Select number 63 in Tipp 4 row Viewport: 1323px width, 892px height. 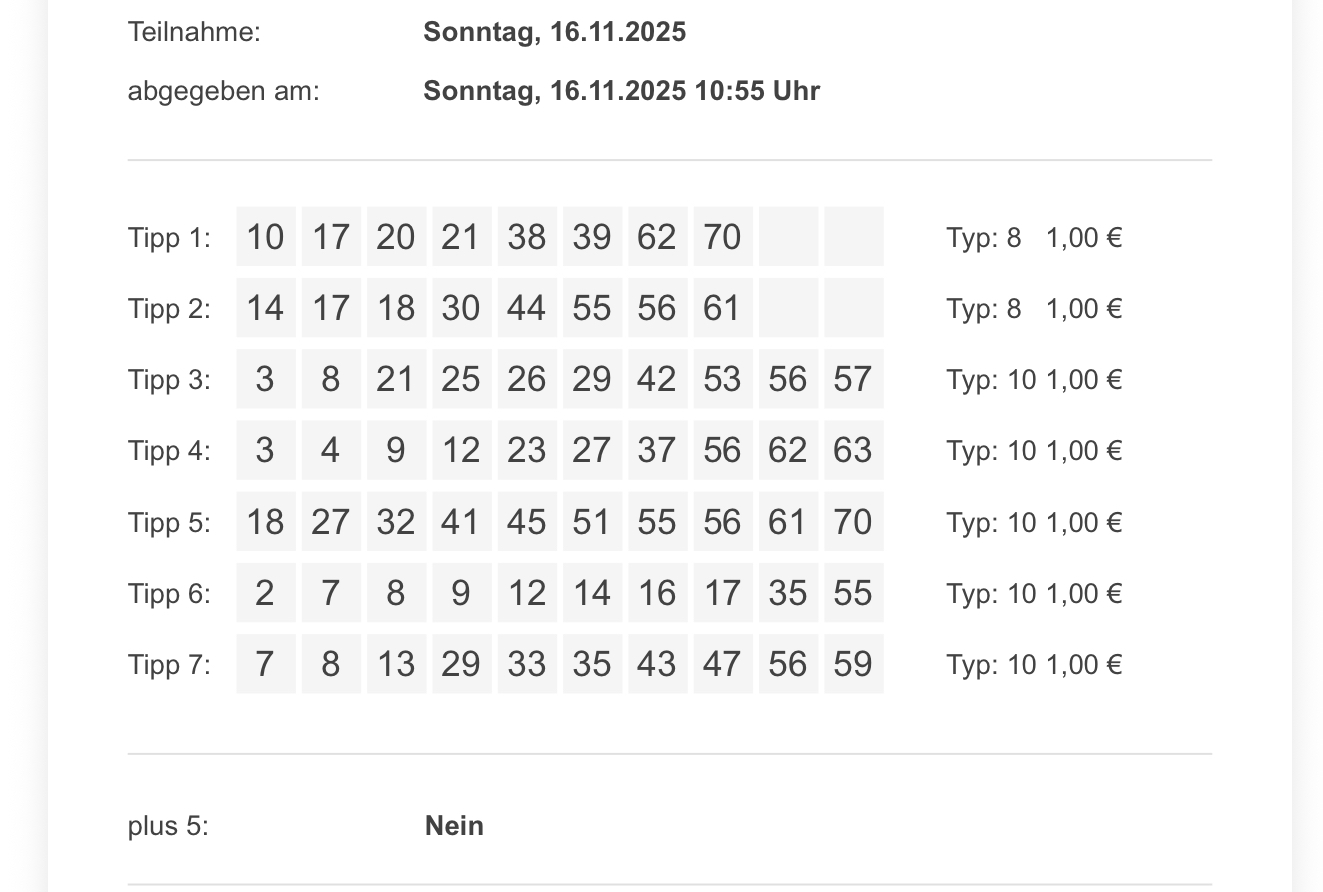tap(853, 450)
